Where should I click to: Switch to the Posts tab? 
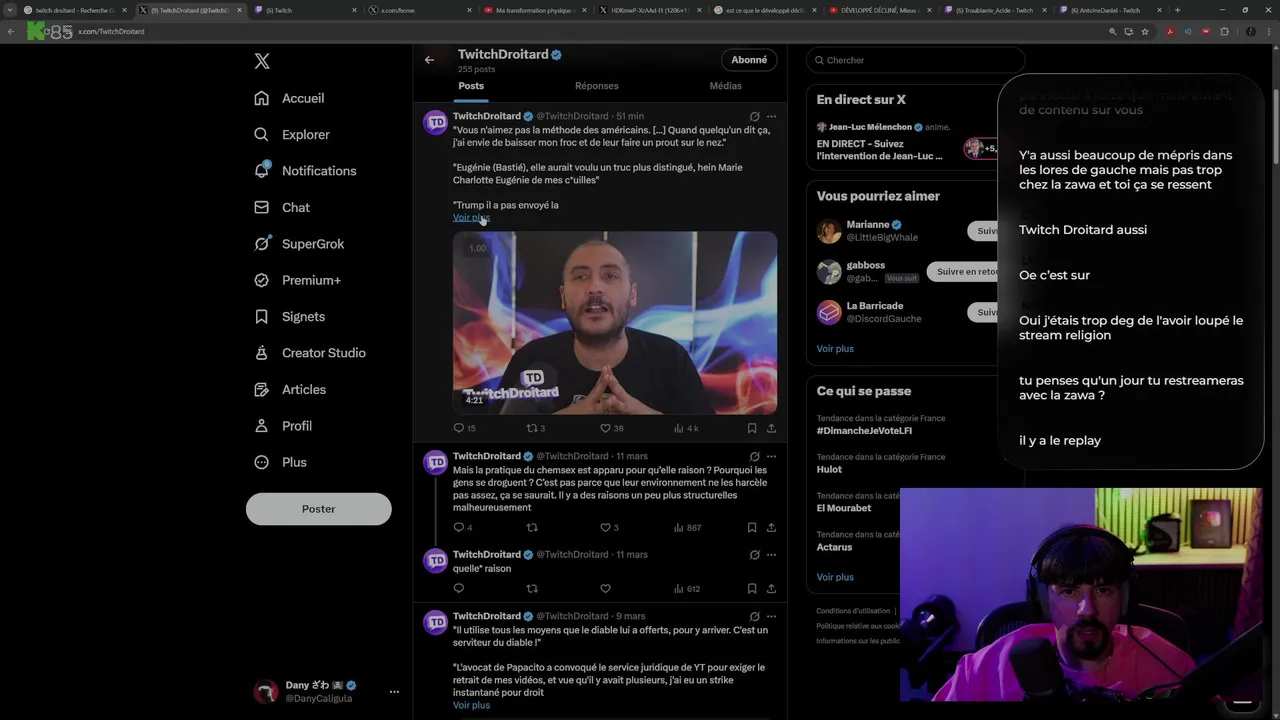point(471,86)
